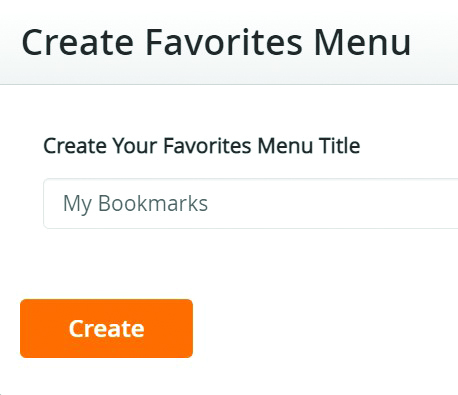Click the left edge of the title input box
The width and height of the screenshot is (458, 395).
[x=48, y=203]
